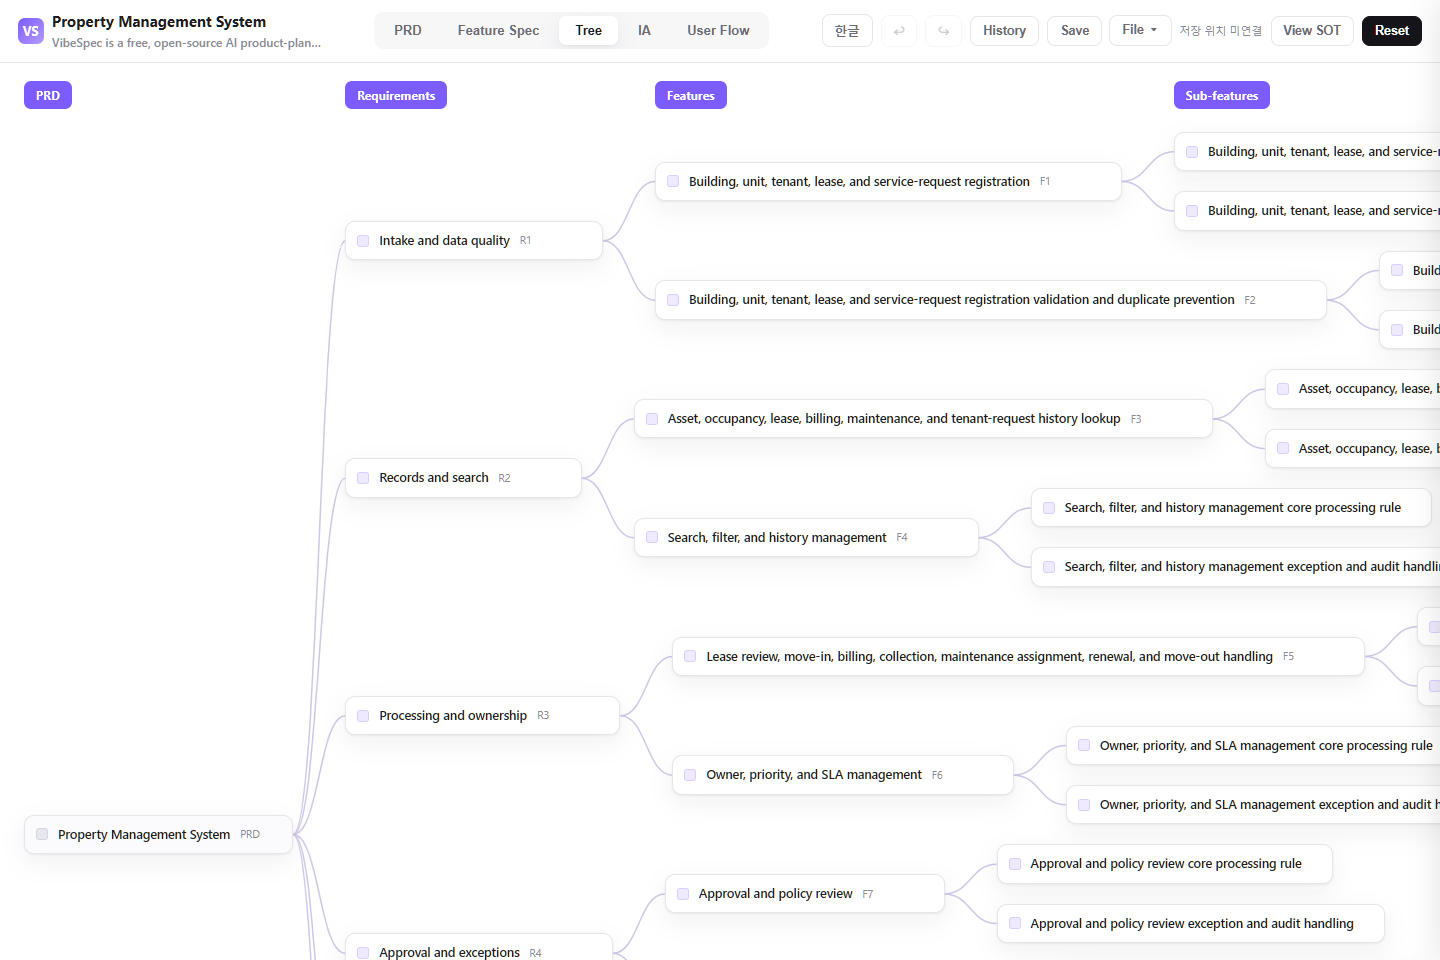Screen dimensions: 1440x960
Task: Switch language with the 한글 button
Action: 847,31
